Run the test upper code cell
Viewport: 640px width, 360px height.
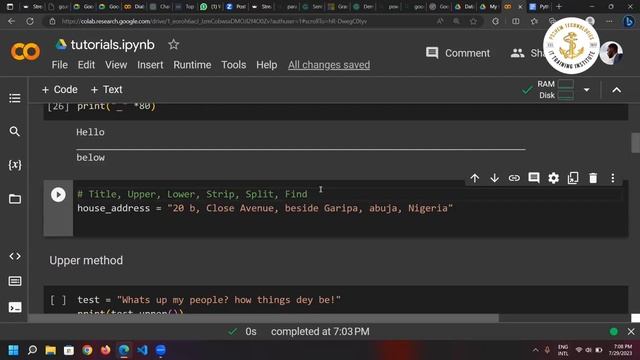pyautogui.click(x=58, y=300)
